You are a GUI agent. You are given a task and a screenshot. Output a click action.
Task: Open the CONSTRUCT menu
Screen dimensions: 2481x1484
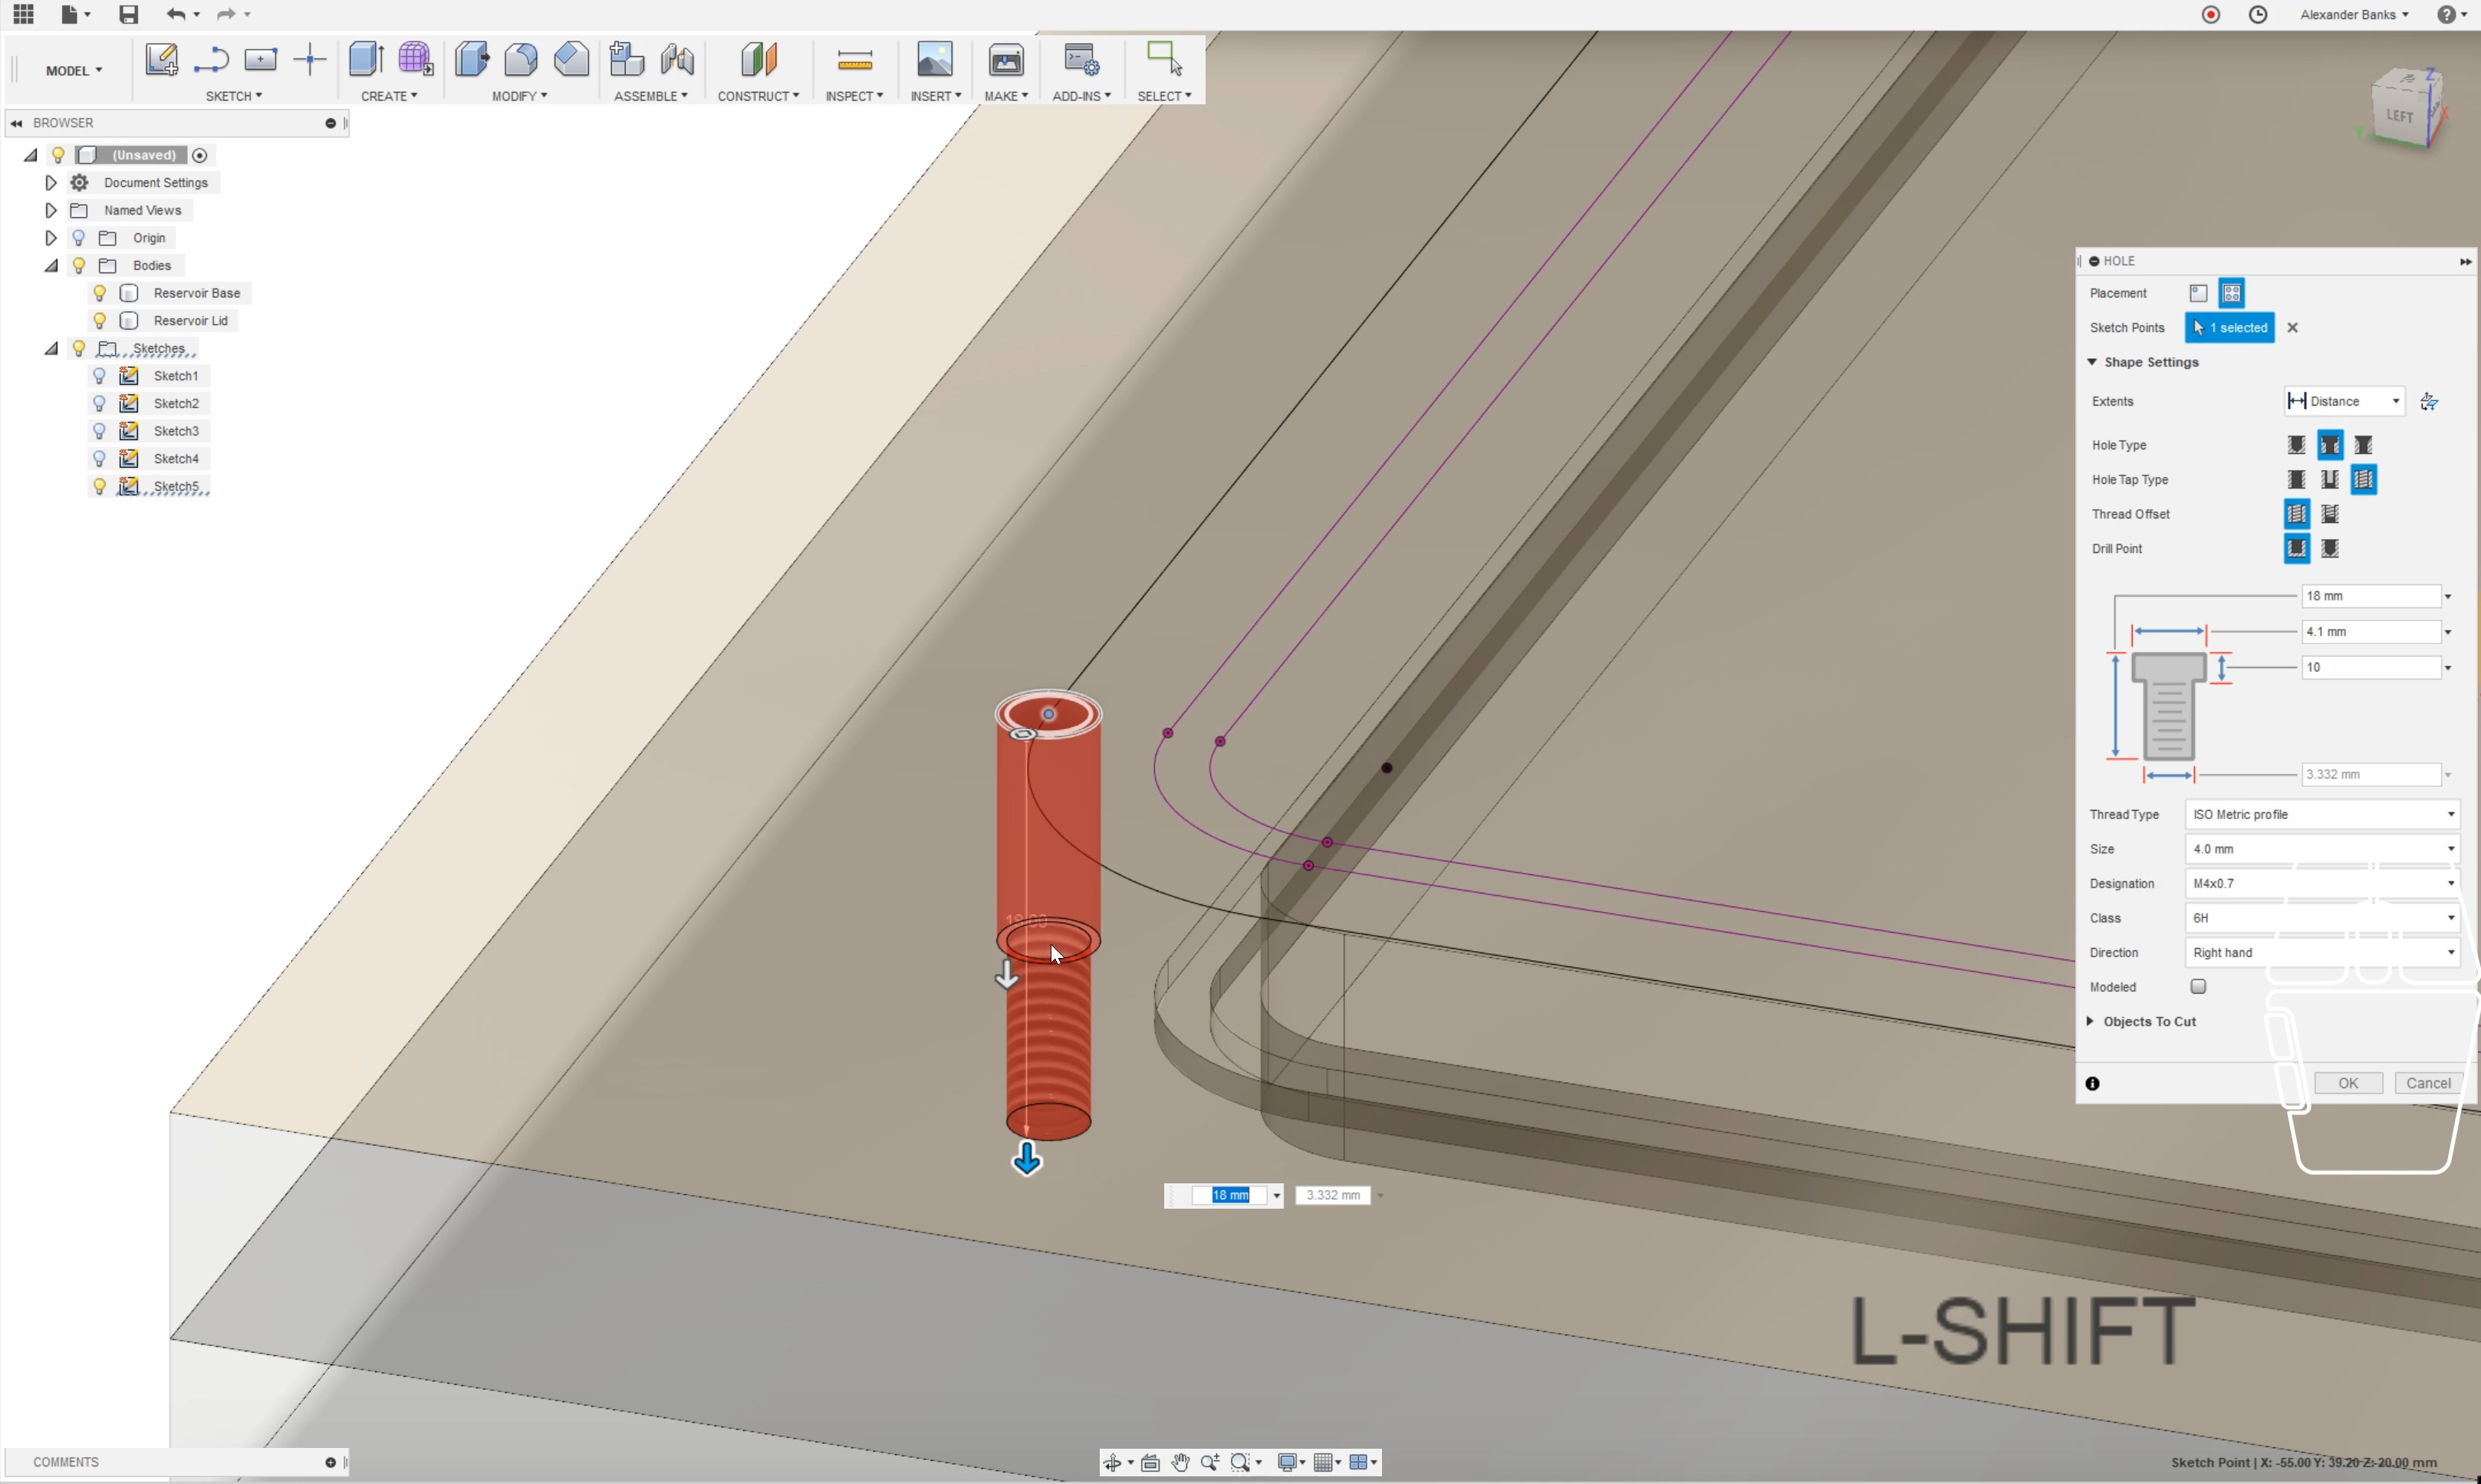click(x=757, y=96)
